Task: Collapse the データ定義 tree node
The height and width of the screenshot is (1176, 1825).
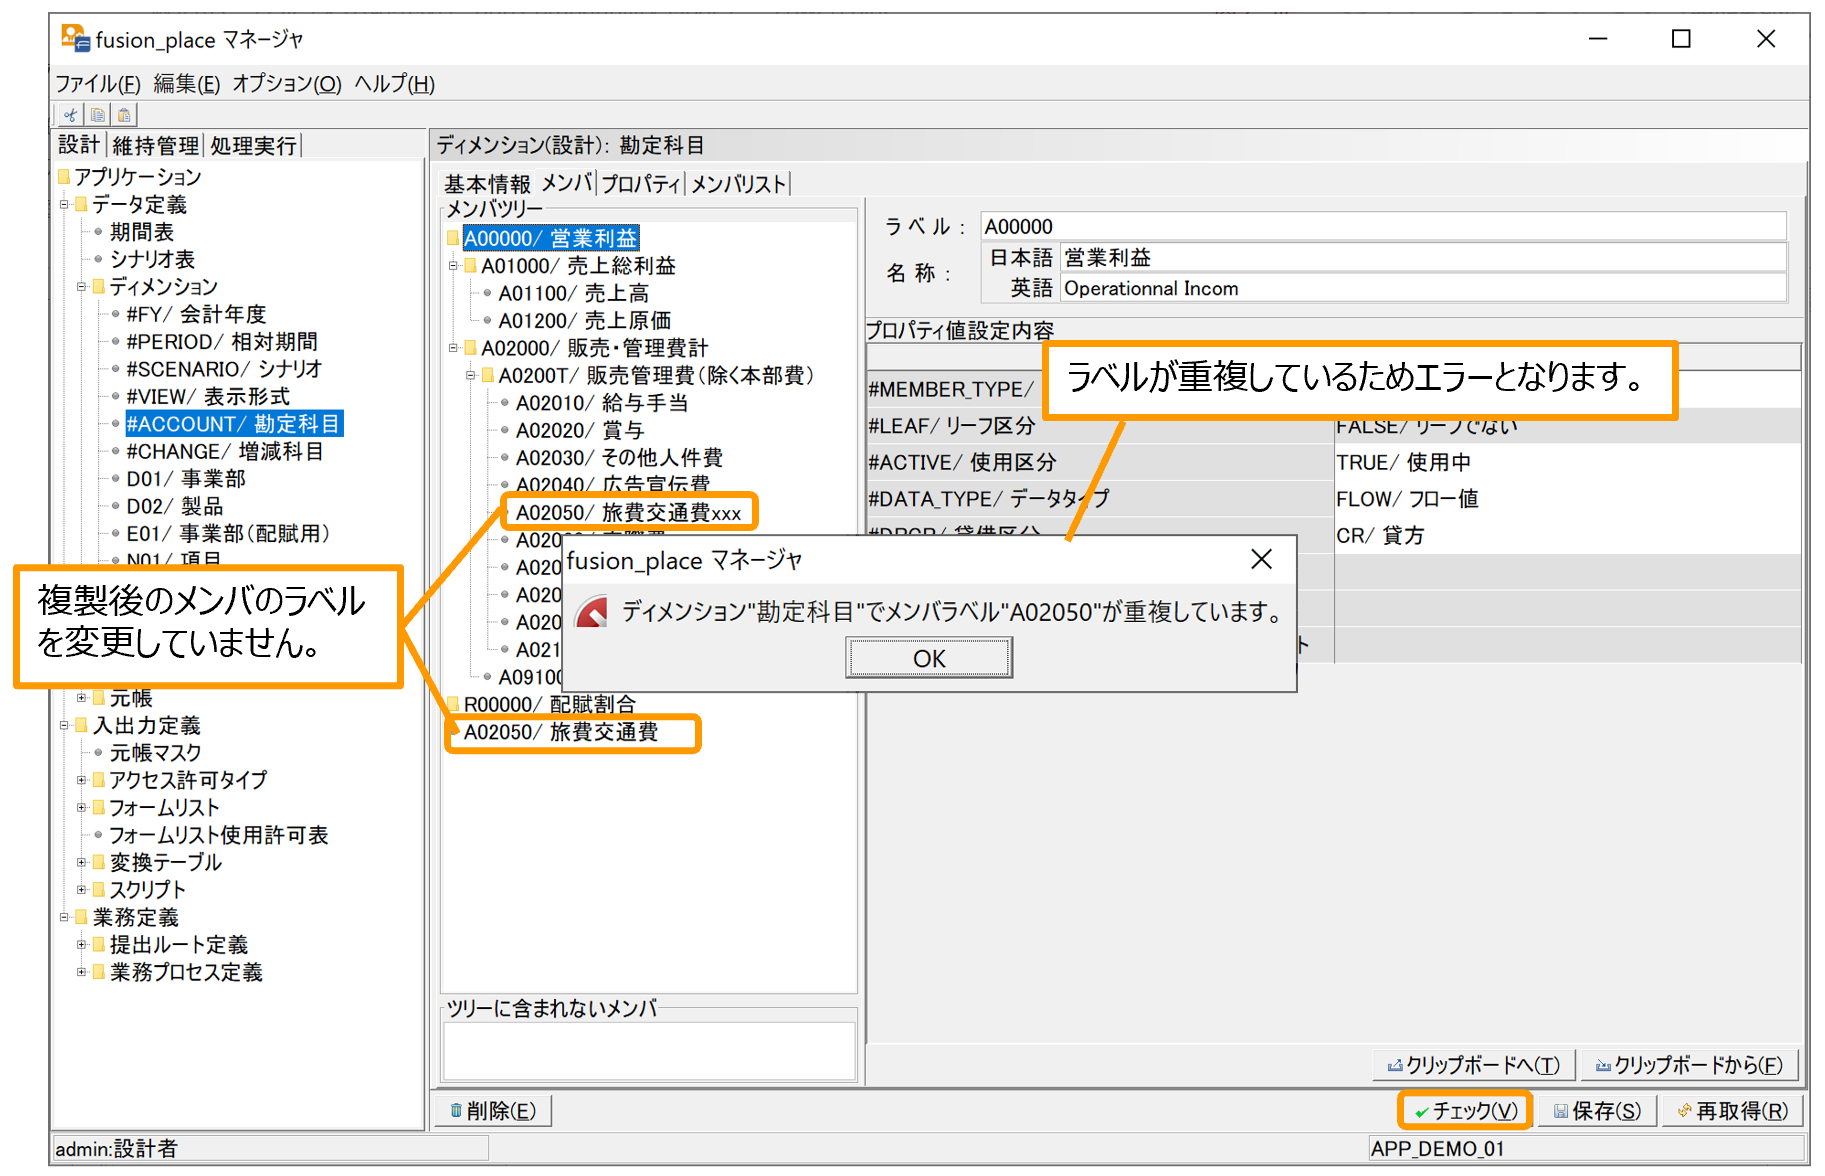Action: coord(64,204)
